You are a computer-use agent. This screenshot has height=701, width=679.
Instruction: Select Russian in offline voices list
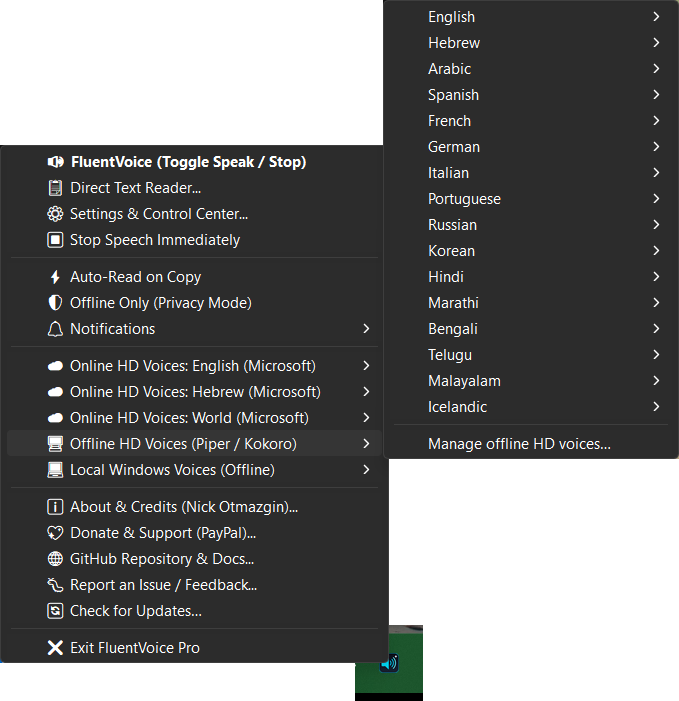[531, 224]
